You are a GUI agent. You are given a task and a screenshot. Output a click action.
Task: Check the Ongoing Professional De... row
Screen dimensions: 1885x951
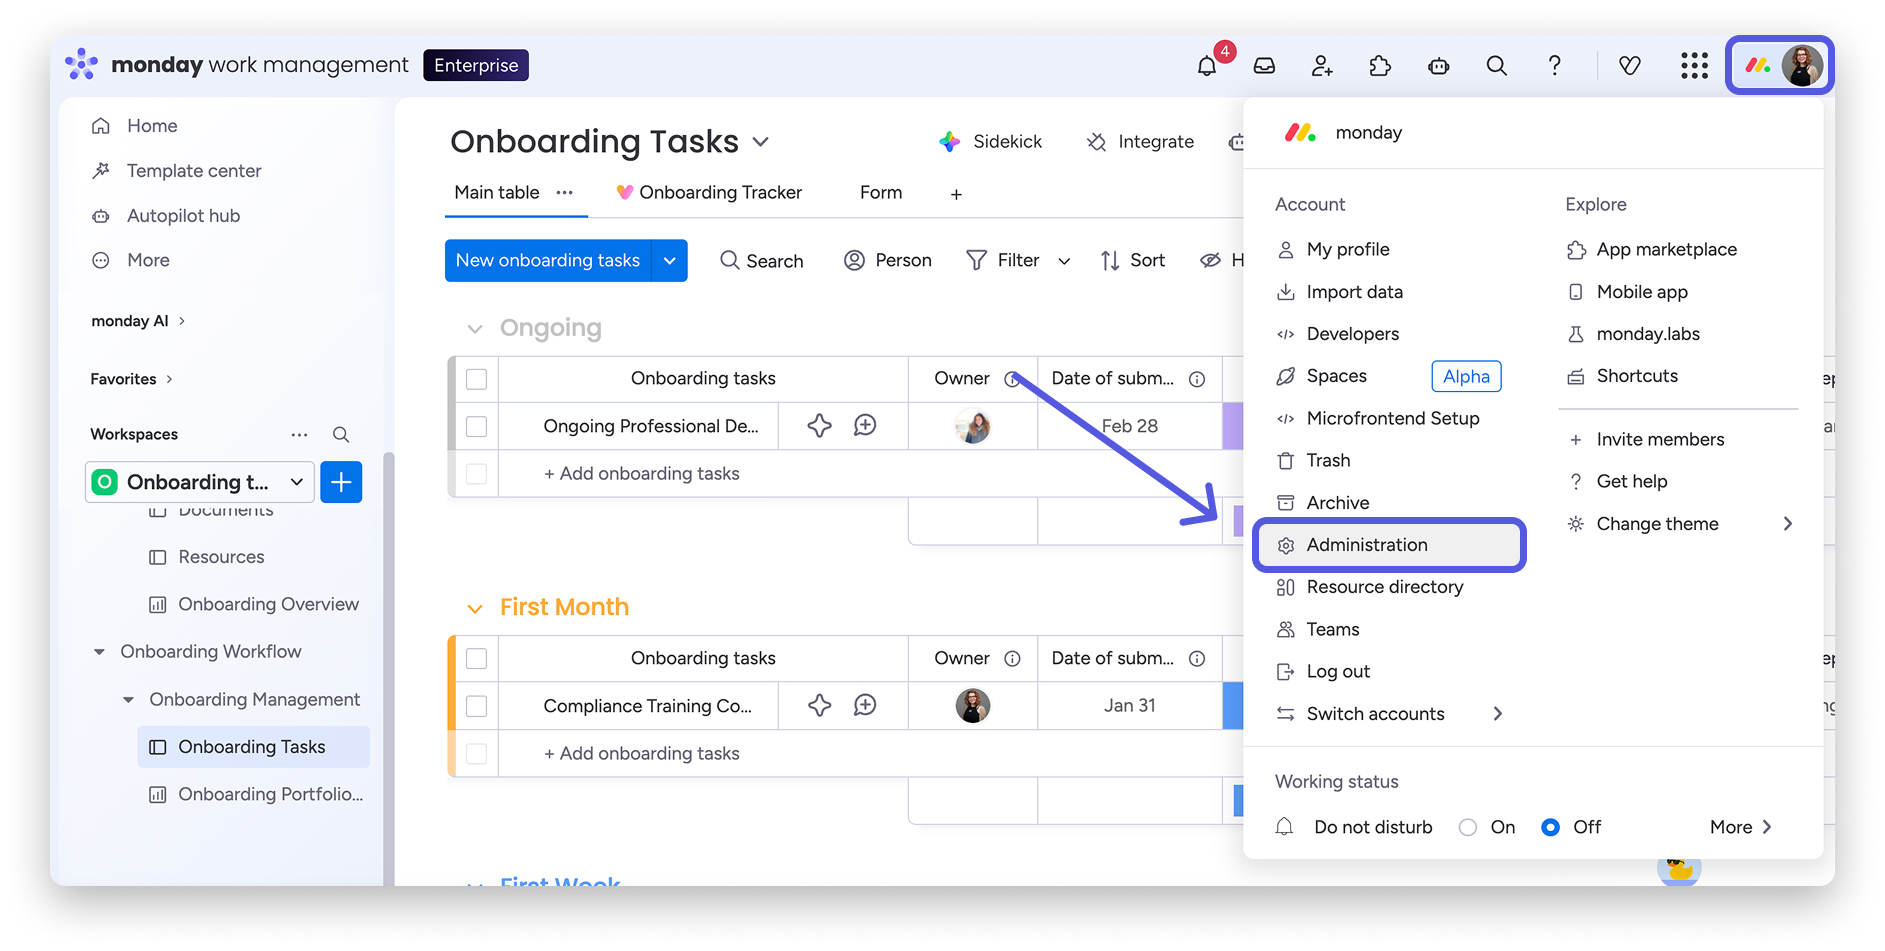tap(477, 426)
